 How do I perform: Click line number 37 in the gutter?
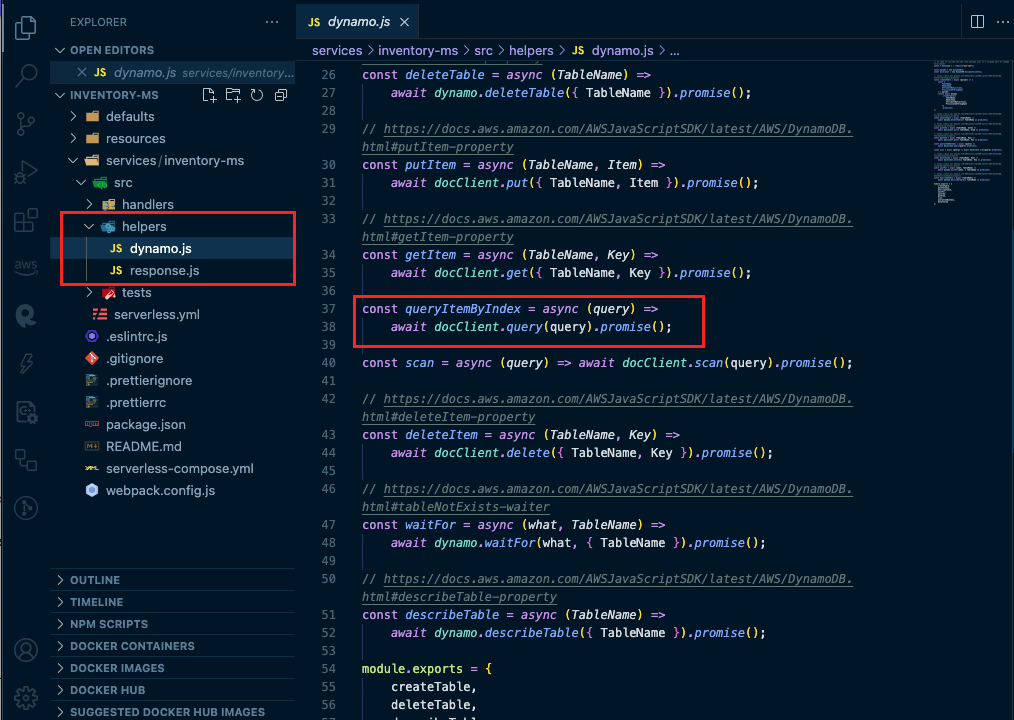pos(329,309)
